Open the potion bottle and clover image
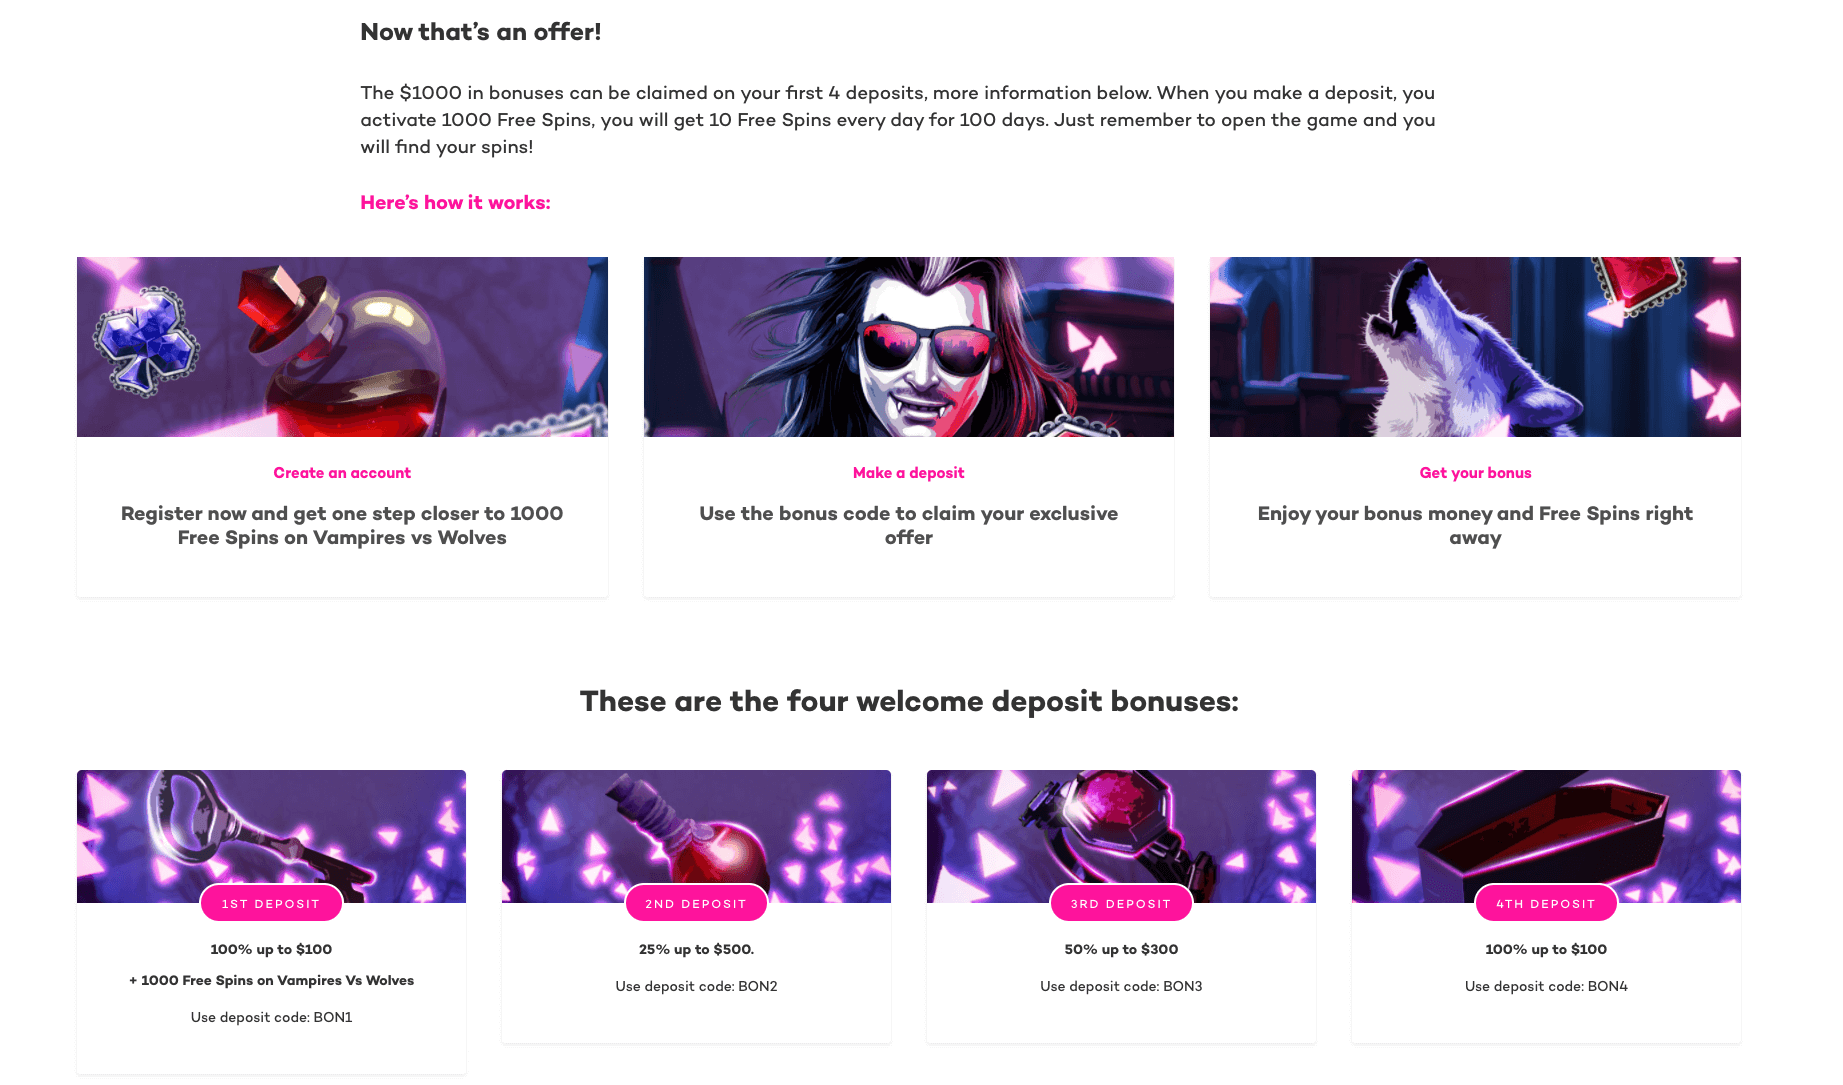This screenshot has height=1085, width=1843. point(342,347)
